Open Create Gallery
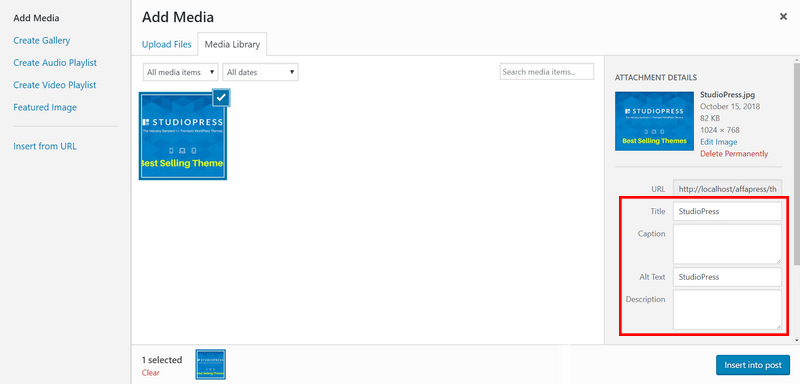The height and width of the screenshot is (384, 800). point(42,40)
